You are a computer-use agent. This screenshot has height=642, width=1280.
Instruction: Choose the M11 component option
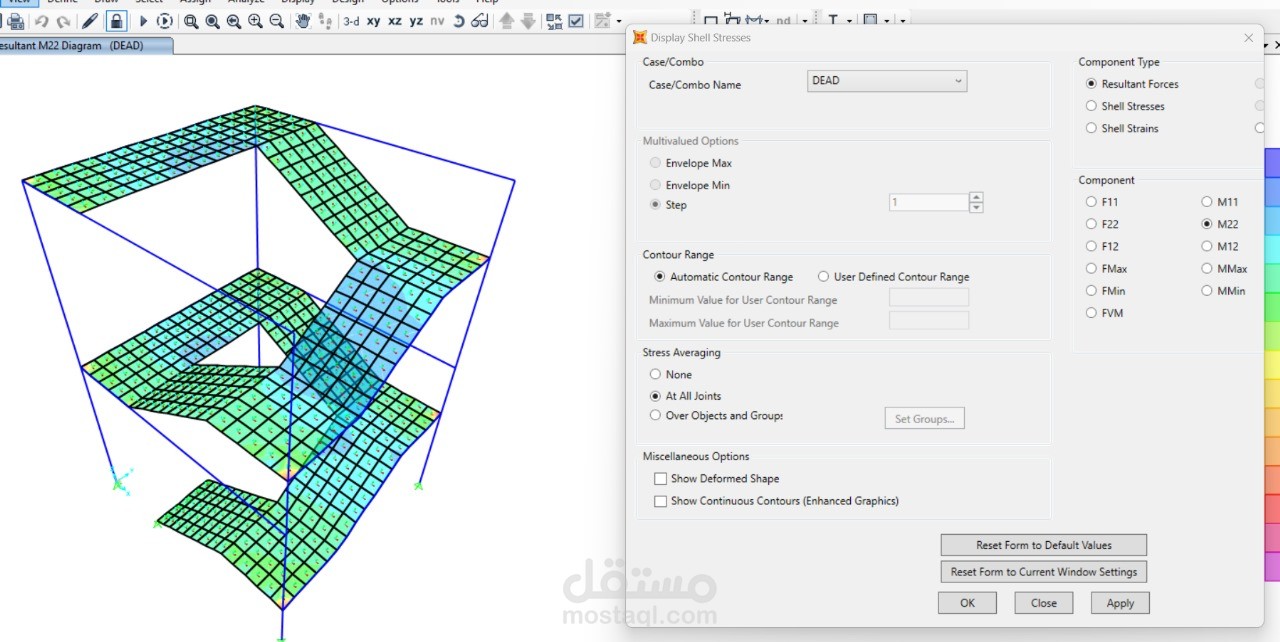[1207, 202]
